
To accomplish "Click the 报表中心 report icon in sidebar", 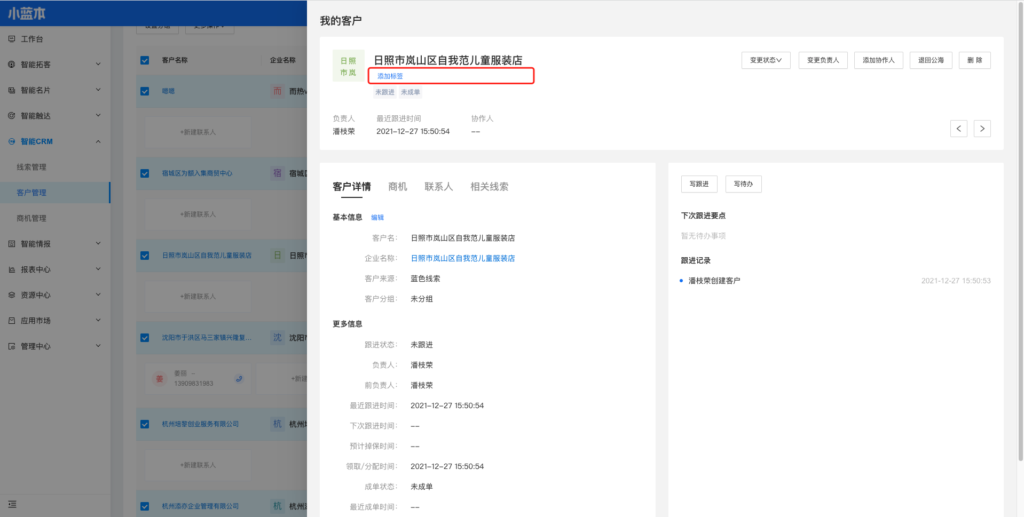I will click(12, 269).
